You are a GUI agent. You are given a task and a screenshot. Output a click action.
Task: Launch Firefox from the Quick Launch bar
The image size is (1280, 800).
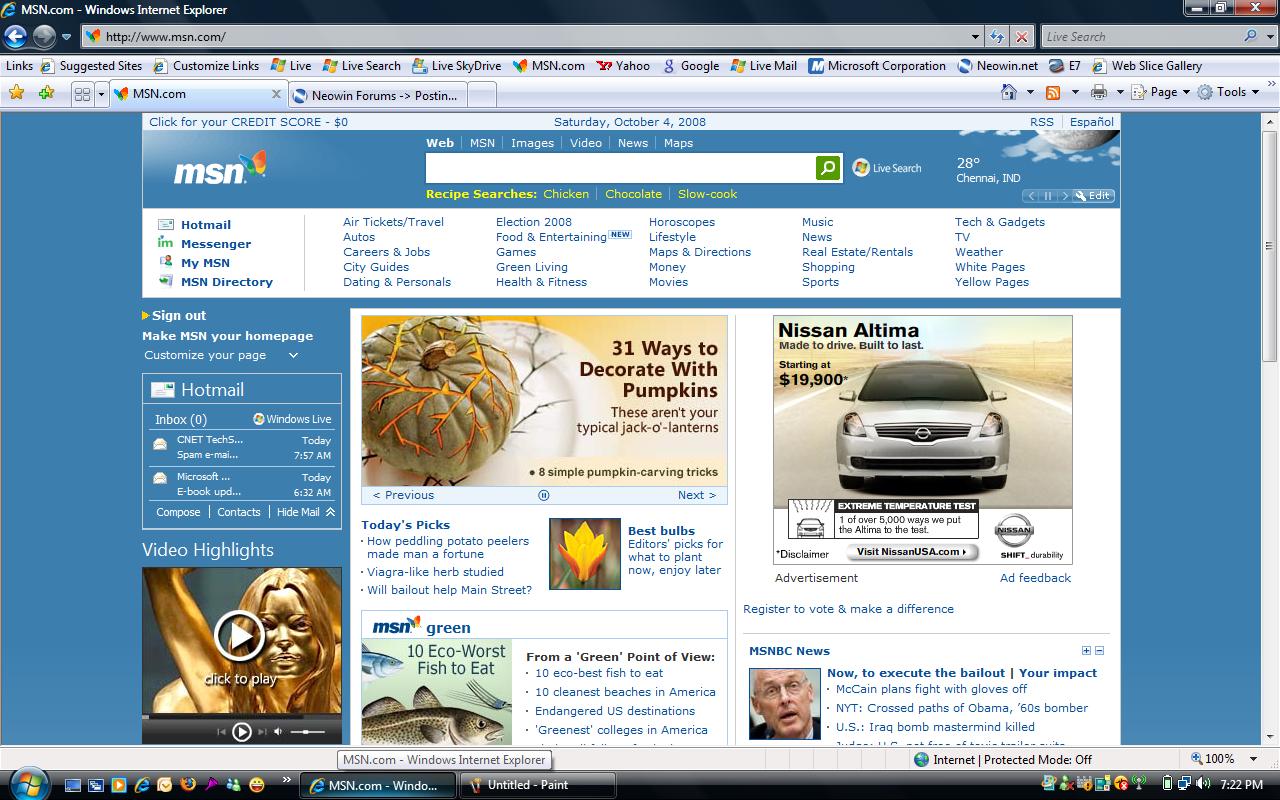click(x=187, y=785)
